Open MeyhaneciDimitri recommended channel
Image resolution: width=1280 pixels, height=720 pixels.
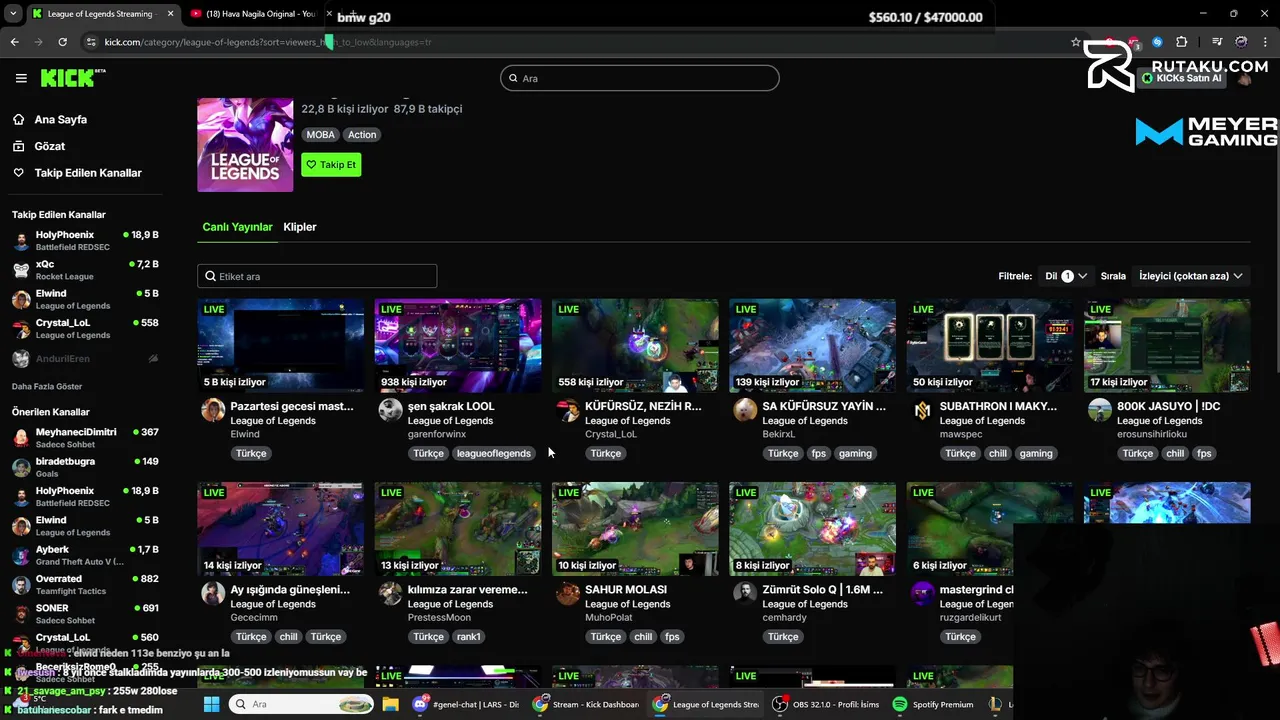click(85, 438)
